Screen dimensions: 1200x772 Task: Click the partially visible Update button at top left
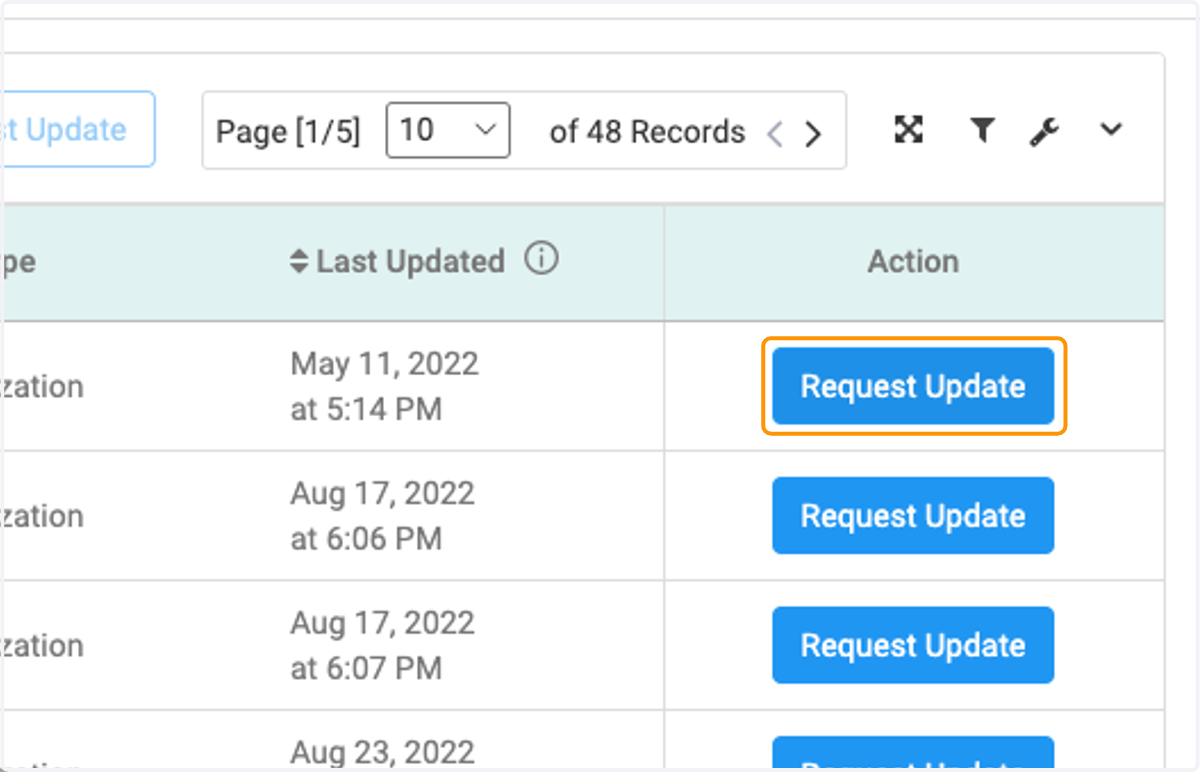pos(78,129)
